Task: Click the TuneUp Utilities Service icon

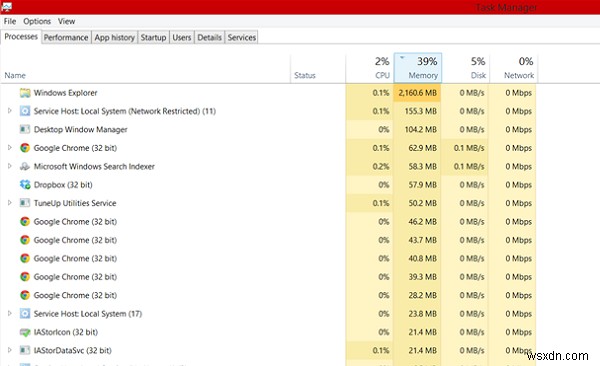Action: 25,203
